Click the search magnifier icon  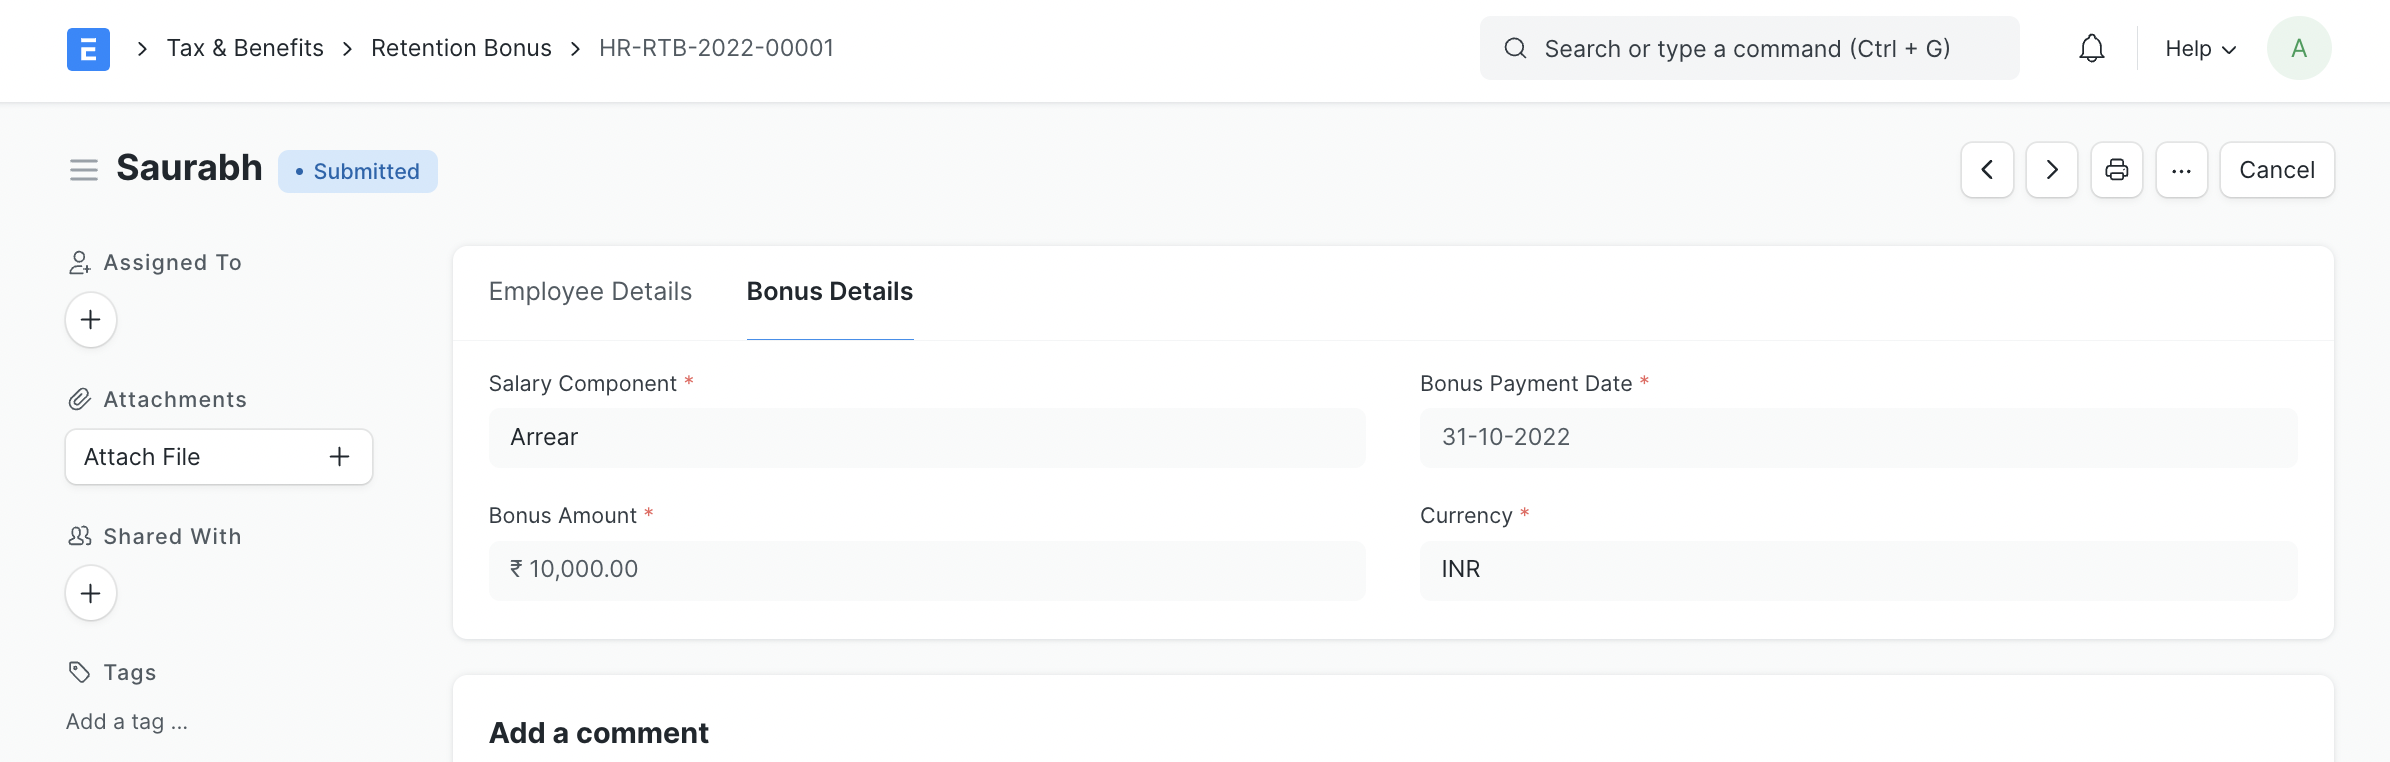pos(1515,48)
